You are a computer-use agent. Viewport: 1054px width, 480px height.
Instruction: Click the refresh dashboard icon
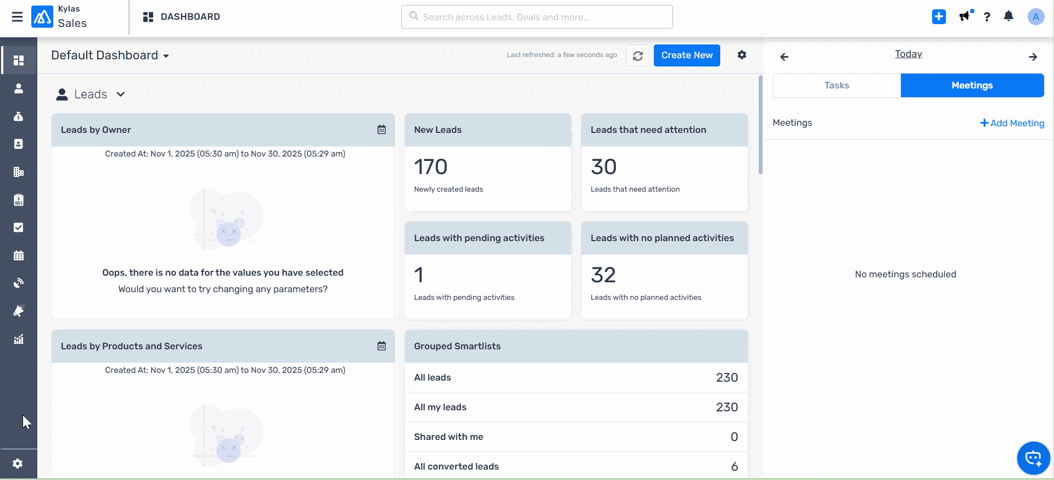point(638,56)
